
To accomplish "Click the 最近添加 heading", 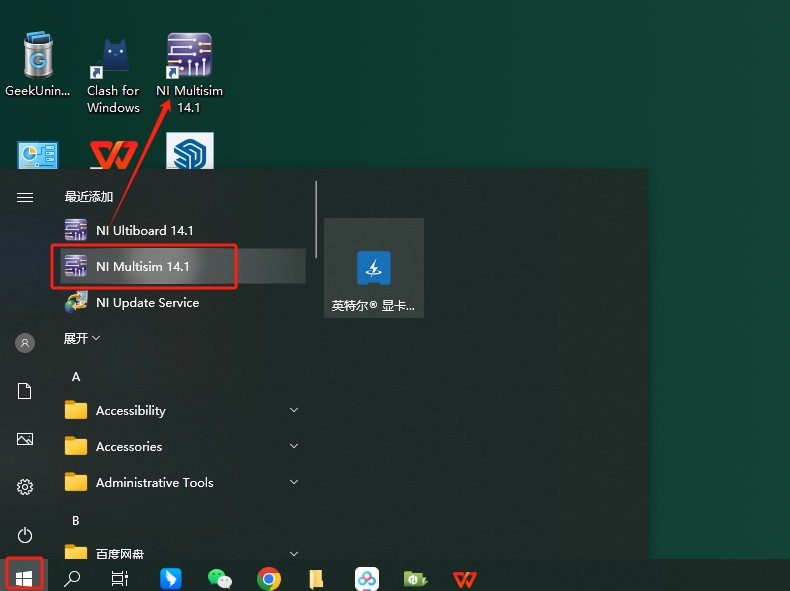I will (89, 196).
